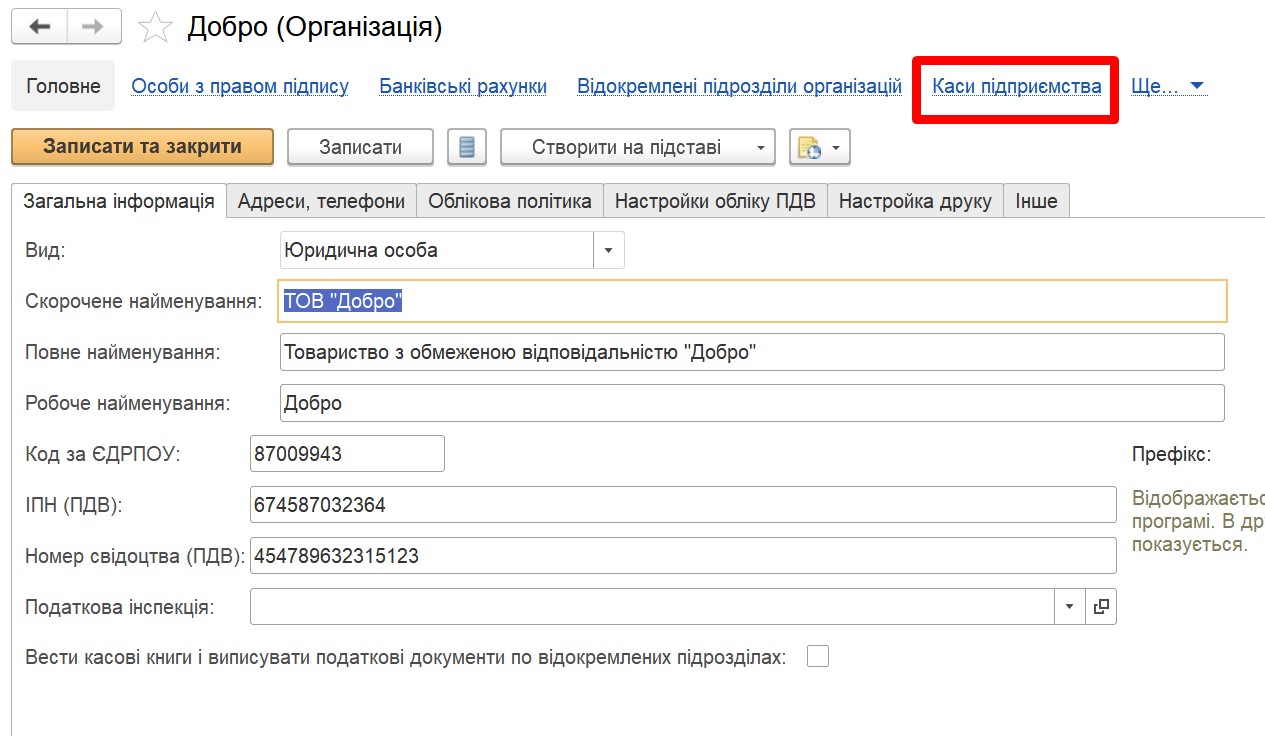Open the Податкова інспекція dropdown arrow

1070,606
